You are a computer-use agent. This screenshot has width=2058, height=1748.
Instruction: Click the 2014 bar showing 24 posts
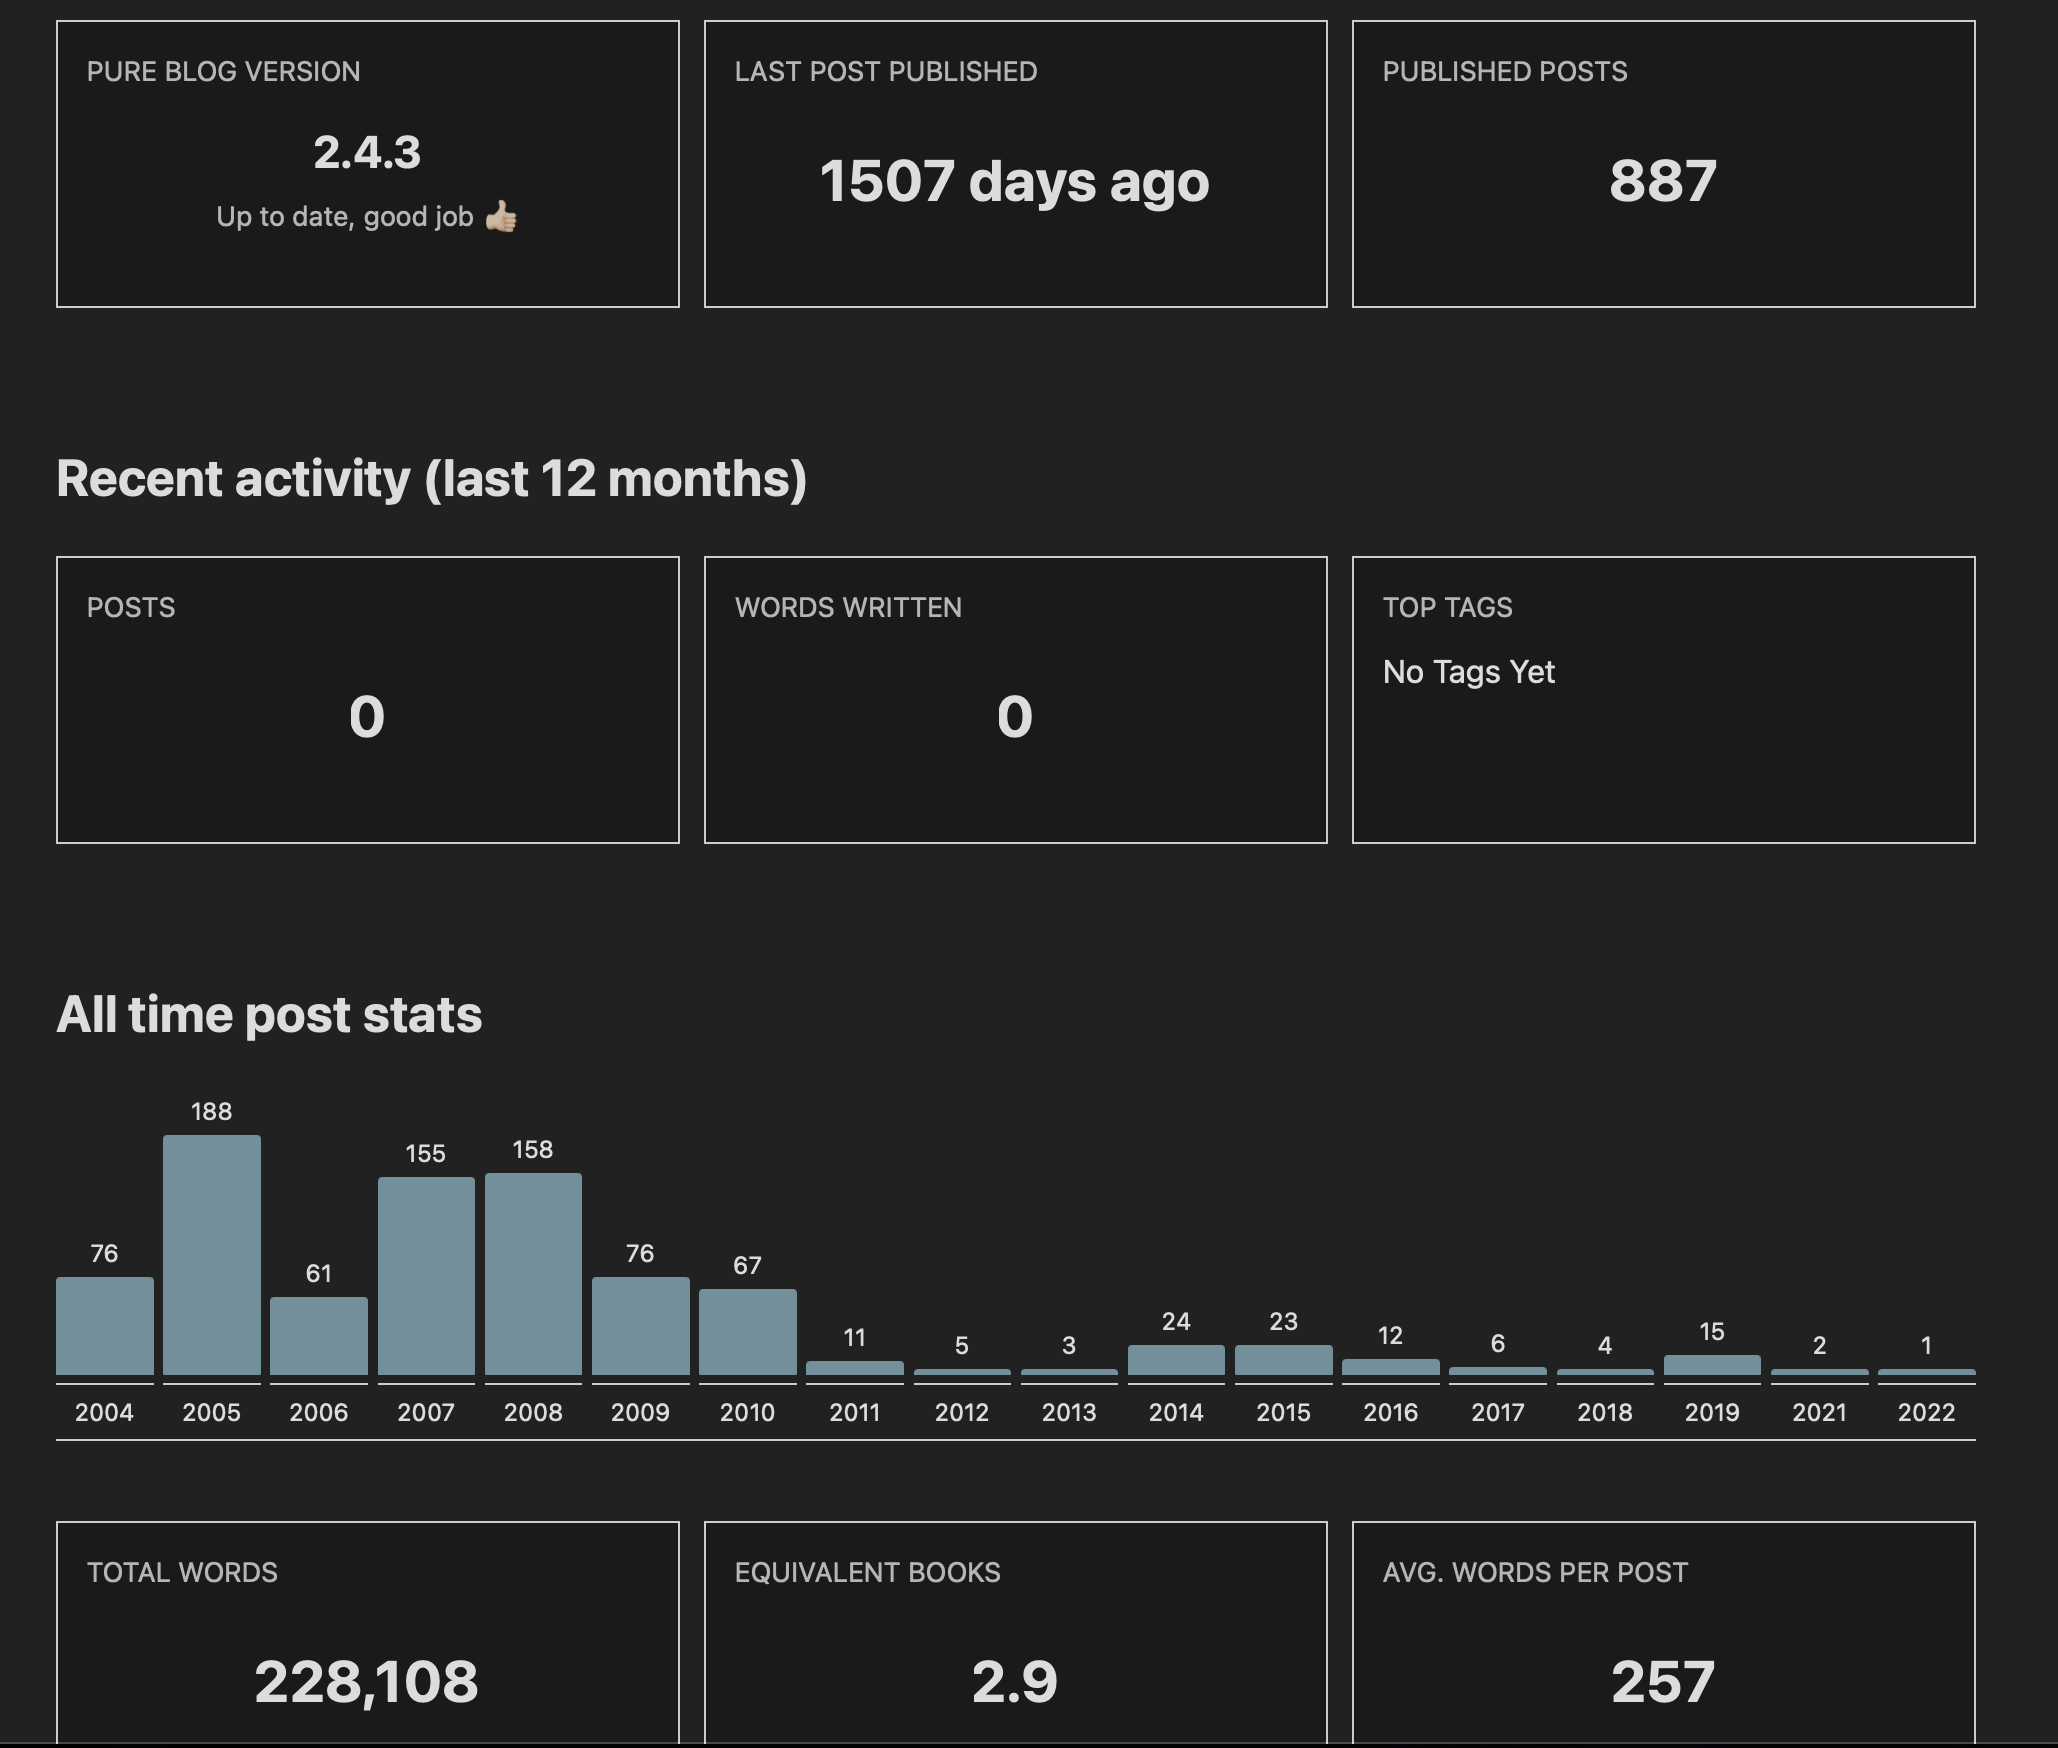click(x=1175, y=1362)
